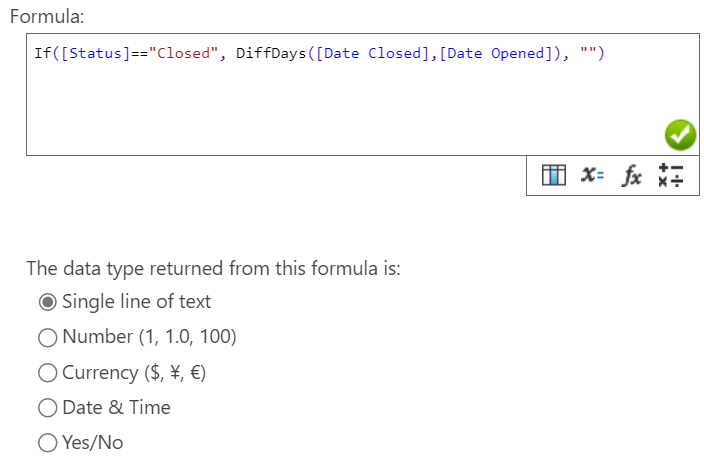Choose Currency as returned data type
Viewport: 704px width, 461px height.
pyautogui.click(x=48, y=373)
